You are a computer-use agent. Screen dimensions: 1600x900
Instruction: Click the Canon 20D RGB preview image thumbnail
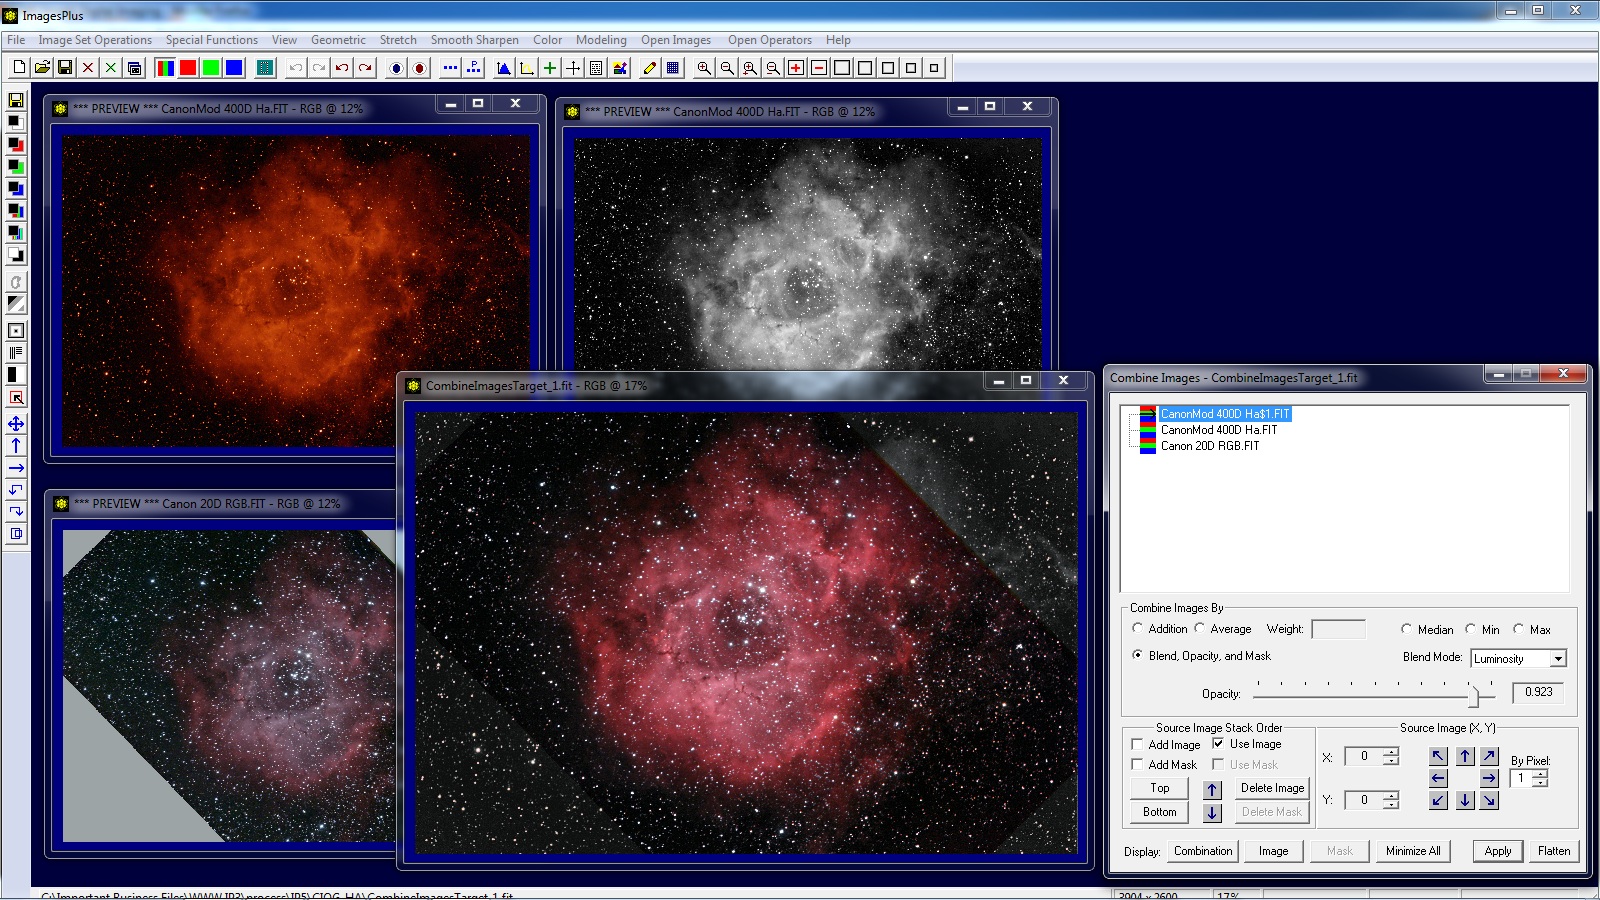click(x=229, y=686)
